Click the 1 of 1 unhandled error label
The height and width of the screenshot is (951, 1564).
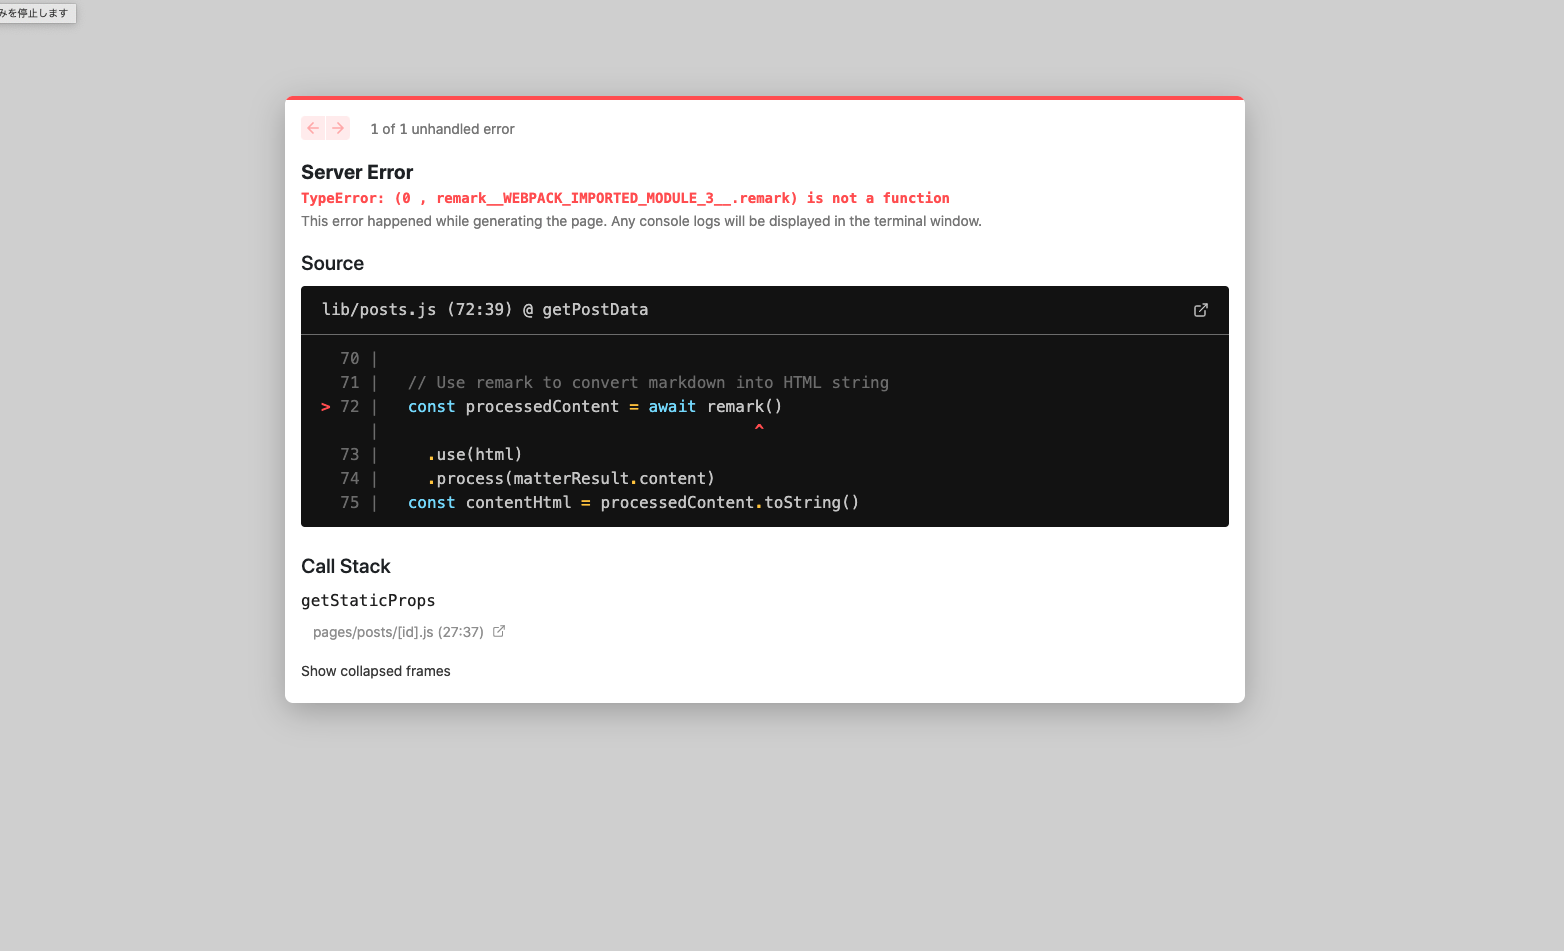point(442,129)
